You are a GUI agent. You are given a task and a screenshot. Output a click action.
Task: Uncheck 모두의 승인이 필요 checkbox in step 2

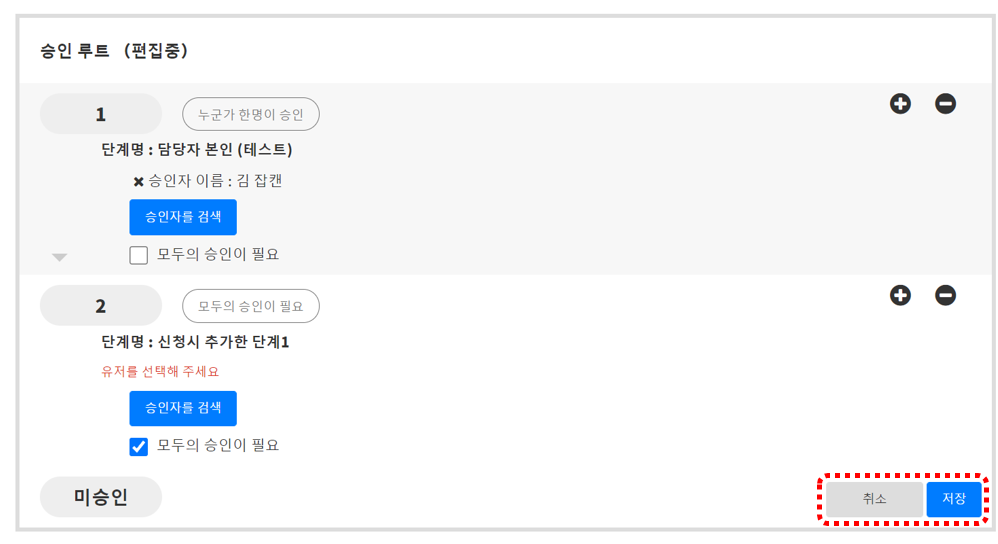pos(139,446)
